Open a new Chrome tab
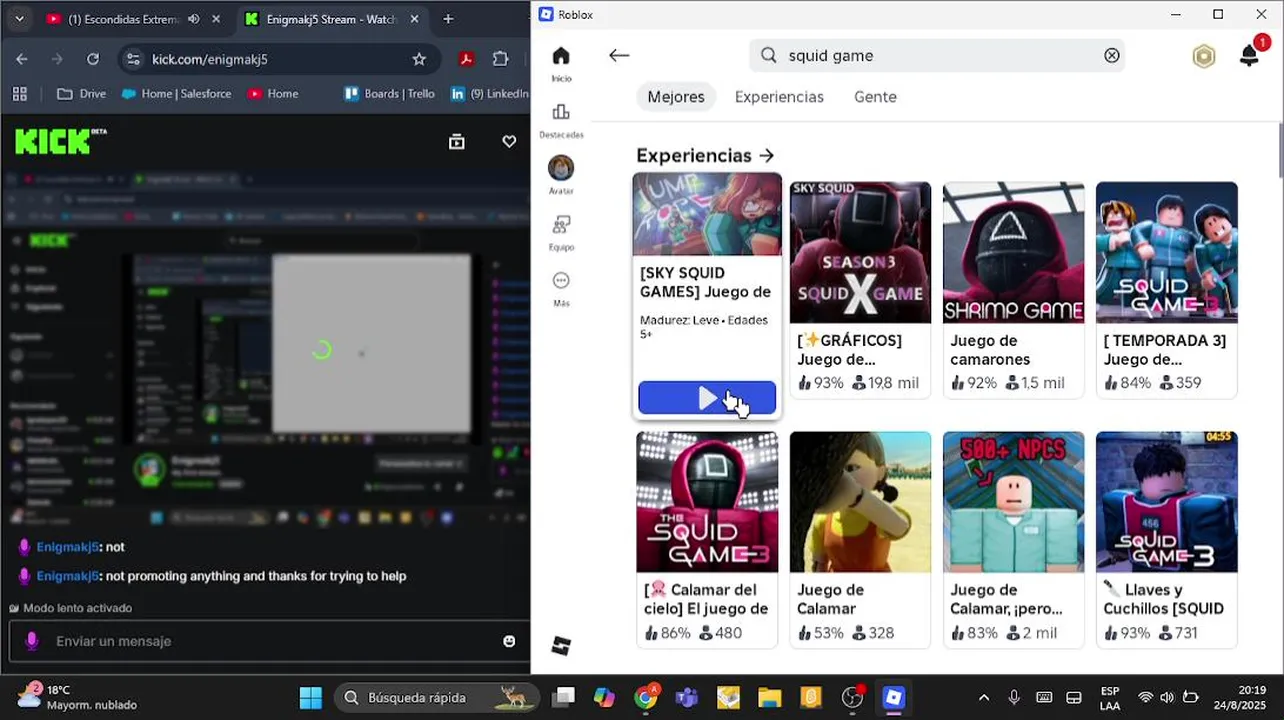Screen dimensions: 1284x720 [448, 19]
